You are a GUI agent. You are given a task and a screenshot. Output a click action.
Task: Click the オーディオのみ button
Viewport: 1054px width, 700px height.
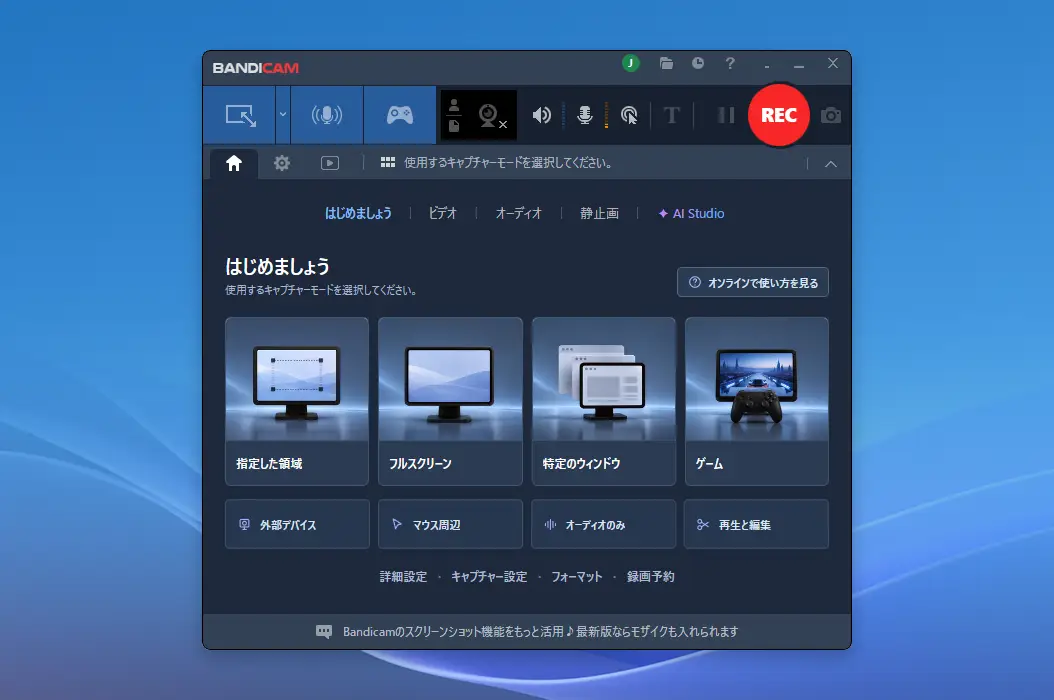(x=604, y=524)
